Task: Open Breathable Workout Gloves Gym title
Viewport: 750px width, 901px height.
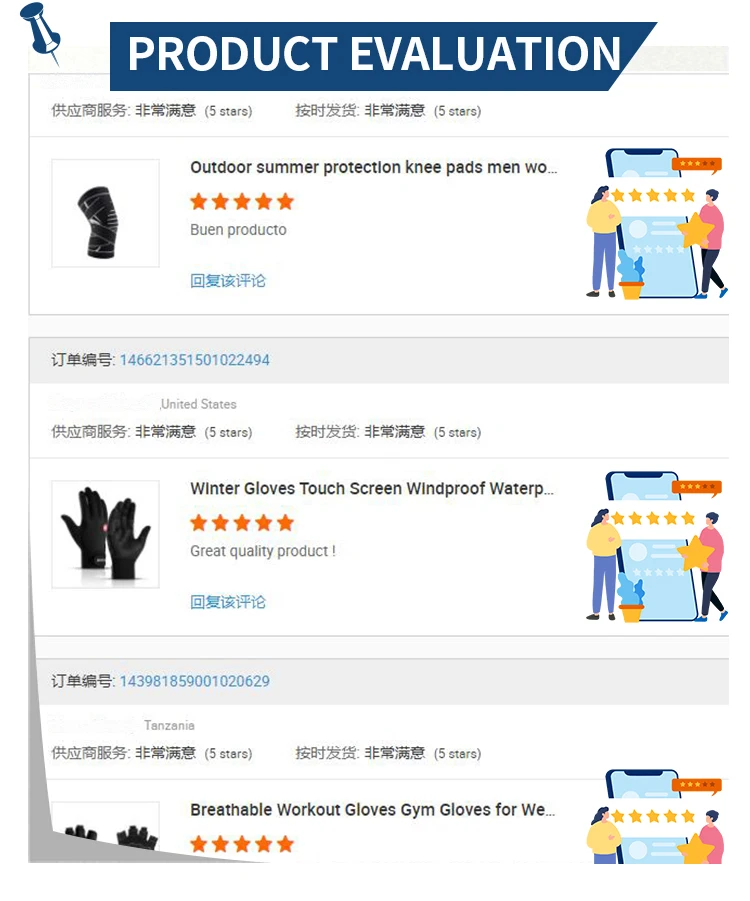Action: [372, 810]
